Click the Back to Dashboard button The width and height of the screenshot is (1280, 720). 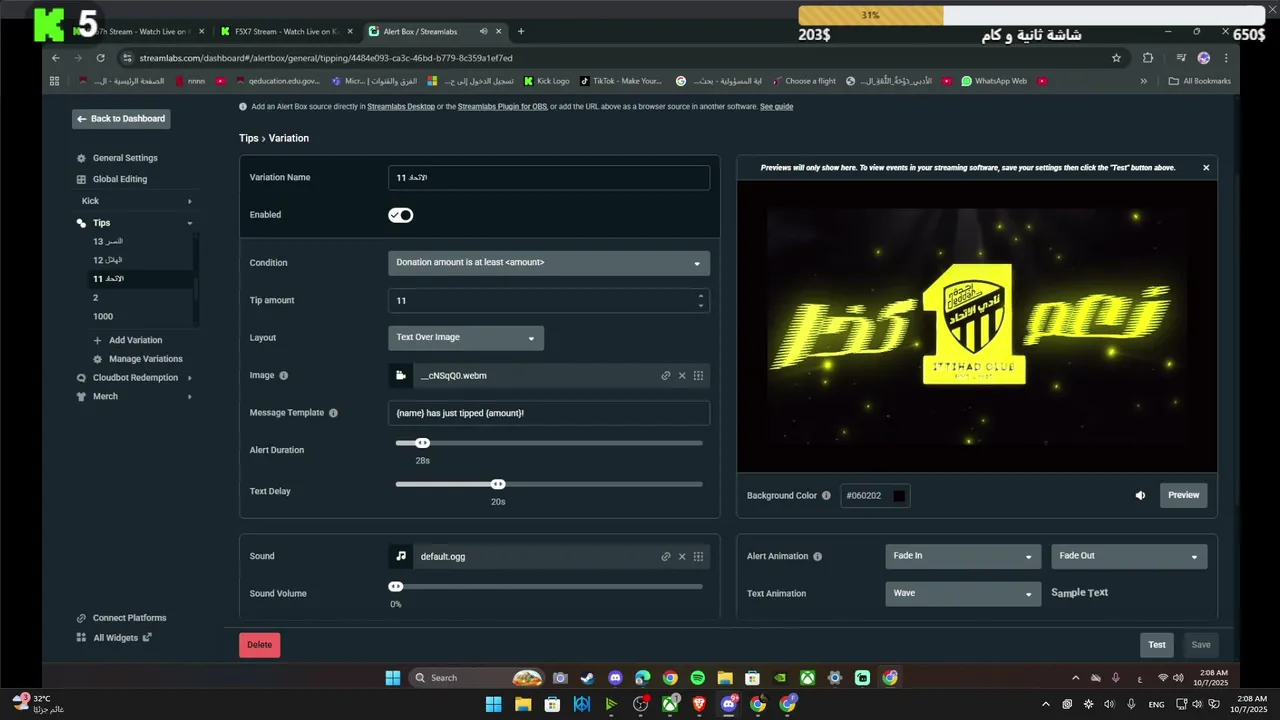click(x=121, y=119)
